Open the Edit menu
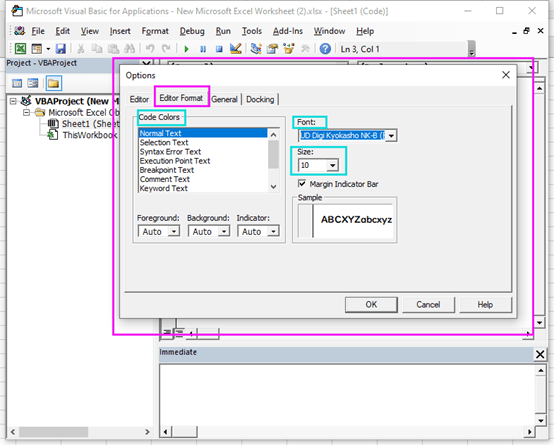The image size is (554, 445). pyautogui.click(x=63, y=31)
